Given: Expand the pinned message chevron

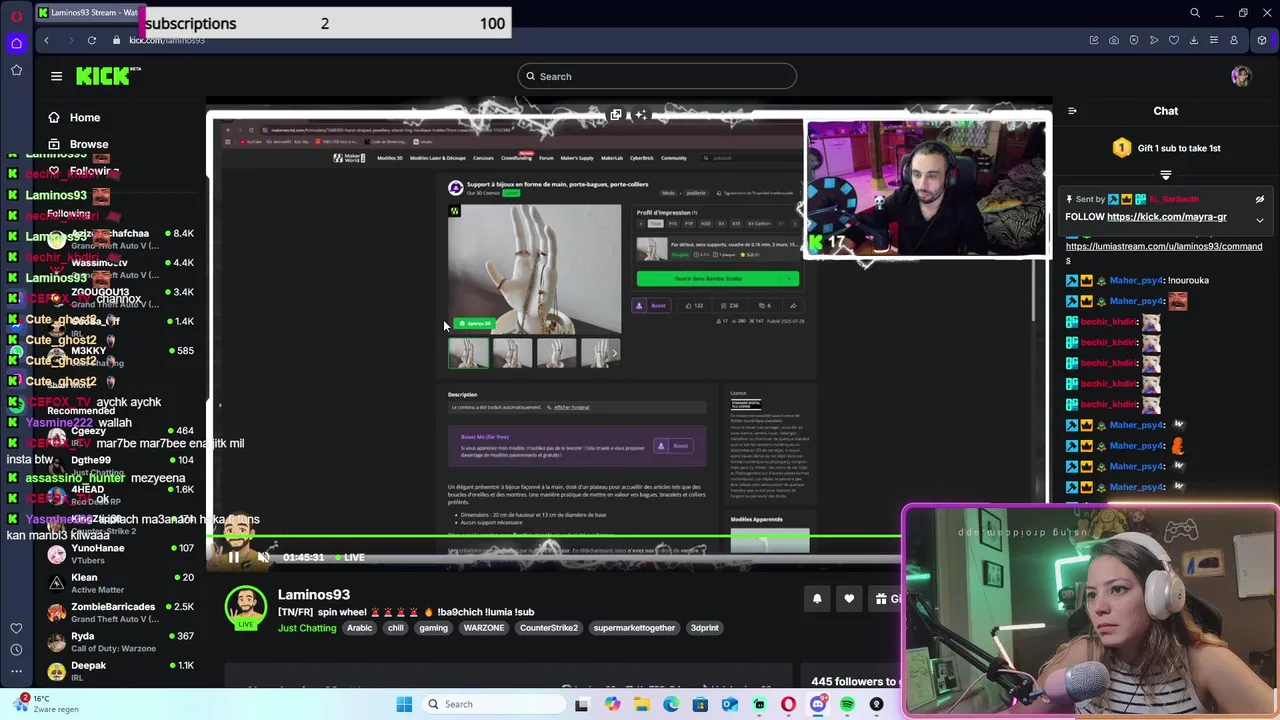Looking at the screenshot, I should [x=1259, y=219].
